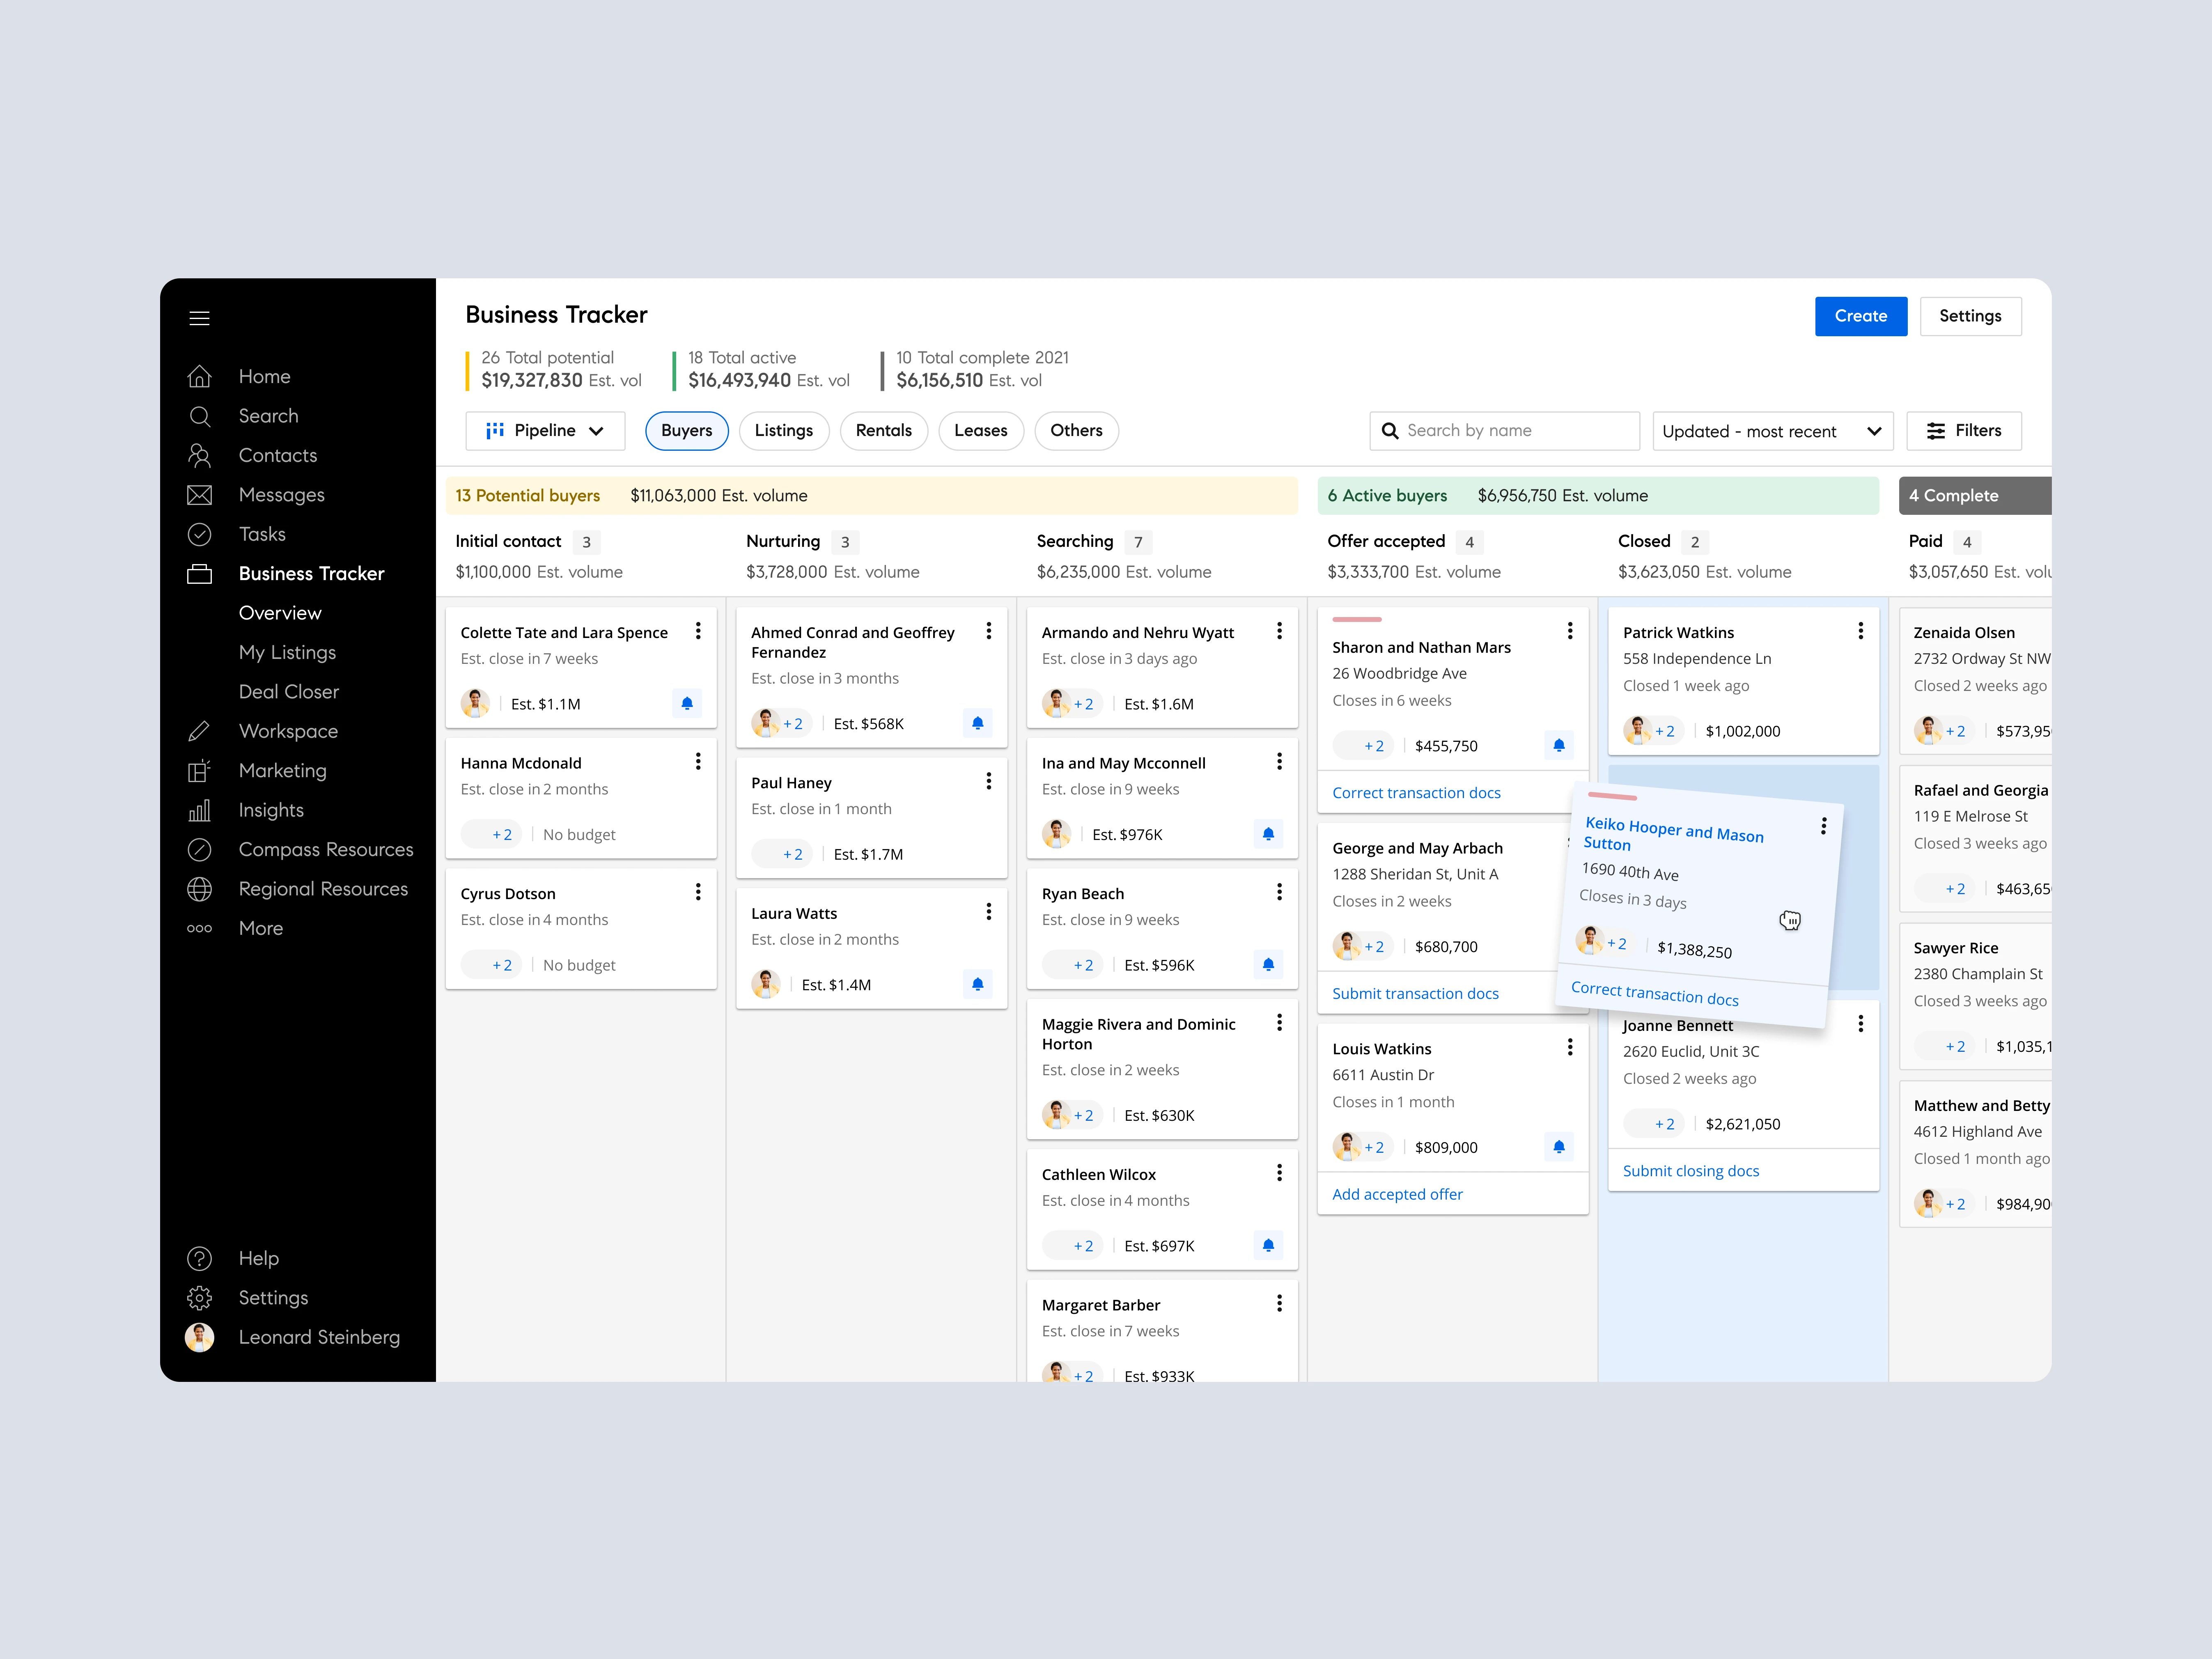
Task: Click "$2,621,050" on Joanne Bennett card
Action: click(1743, 1124)
